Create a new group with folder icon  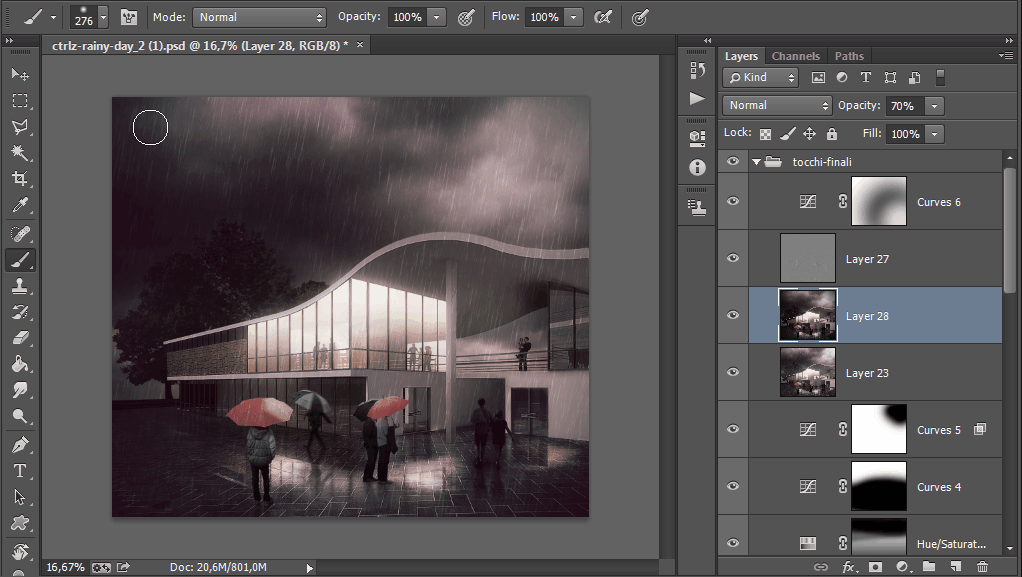tap(929, 567)
